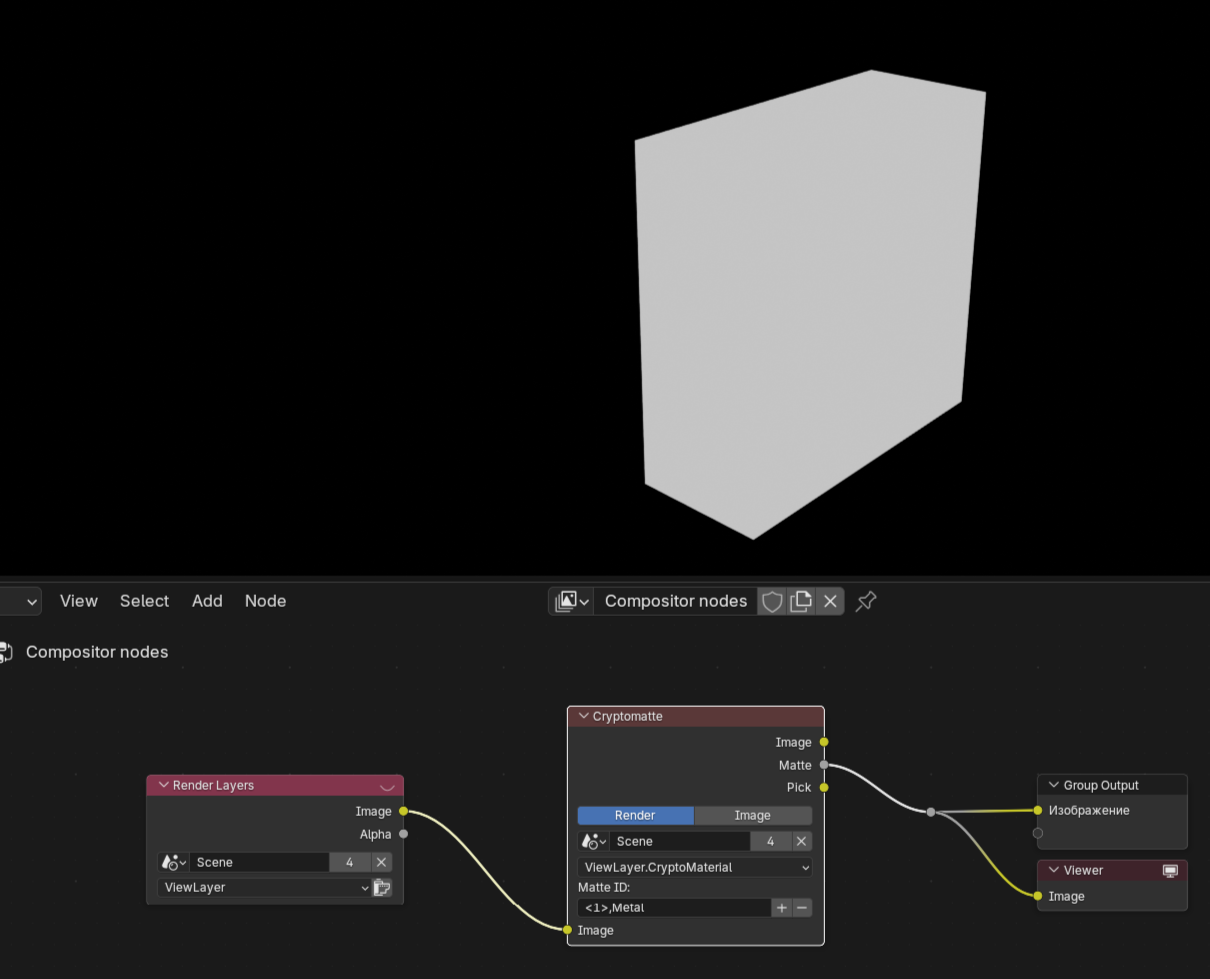The image size is (1210, 979).
Task: Open the Select menu
Action: click(144, 601)
